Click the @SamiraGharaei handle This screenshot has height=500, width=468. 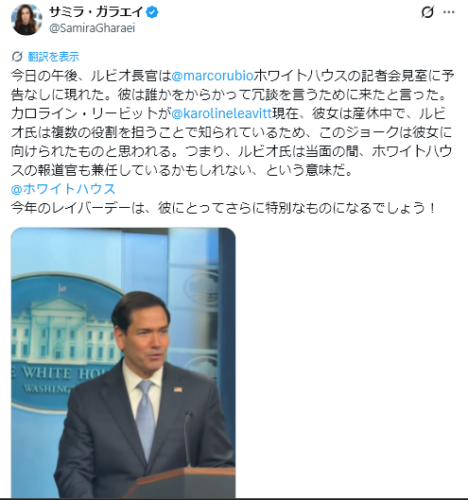tap(92, 28)
